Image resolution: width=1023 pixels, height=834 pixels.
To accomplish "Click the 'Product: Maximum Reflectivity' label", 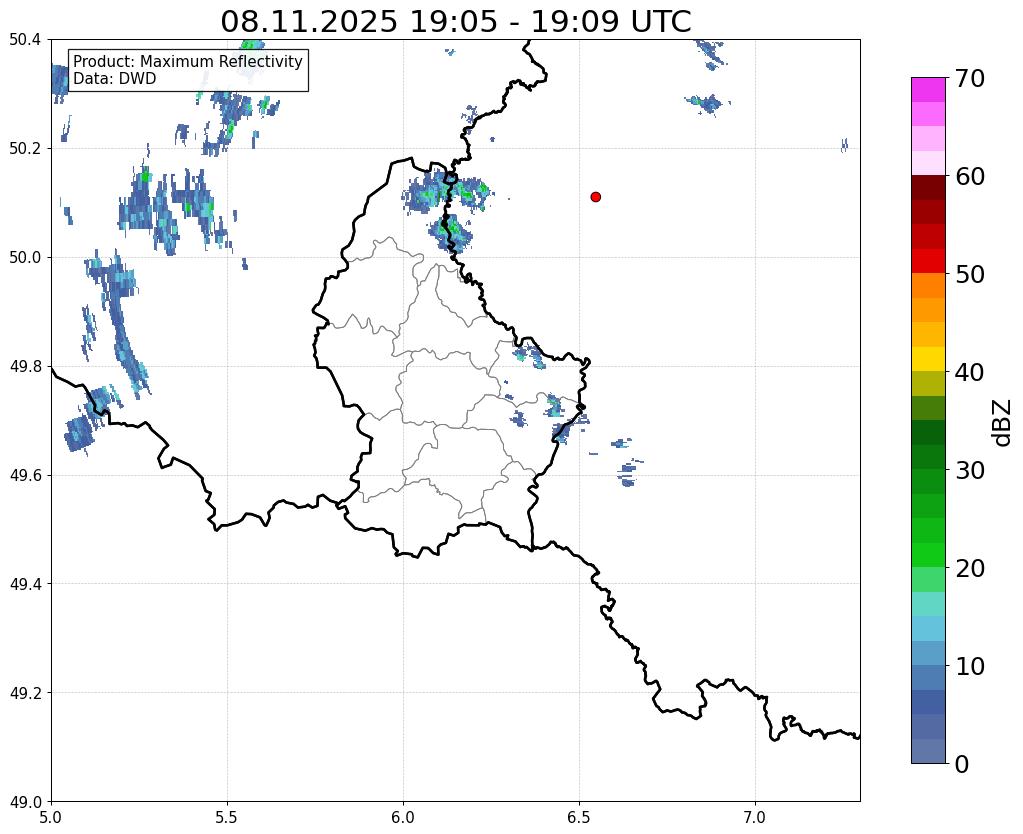I will click(x=188, y=61).
